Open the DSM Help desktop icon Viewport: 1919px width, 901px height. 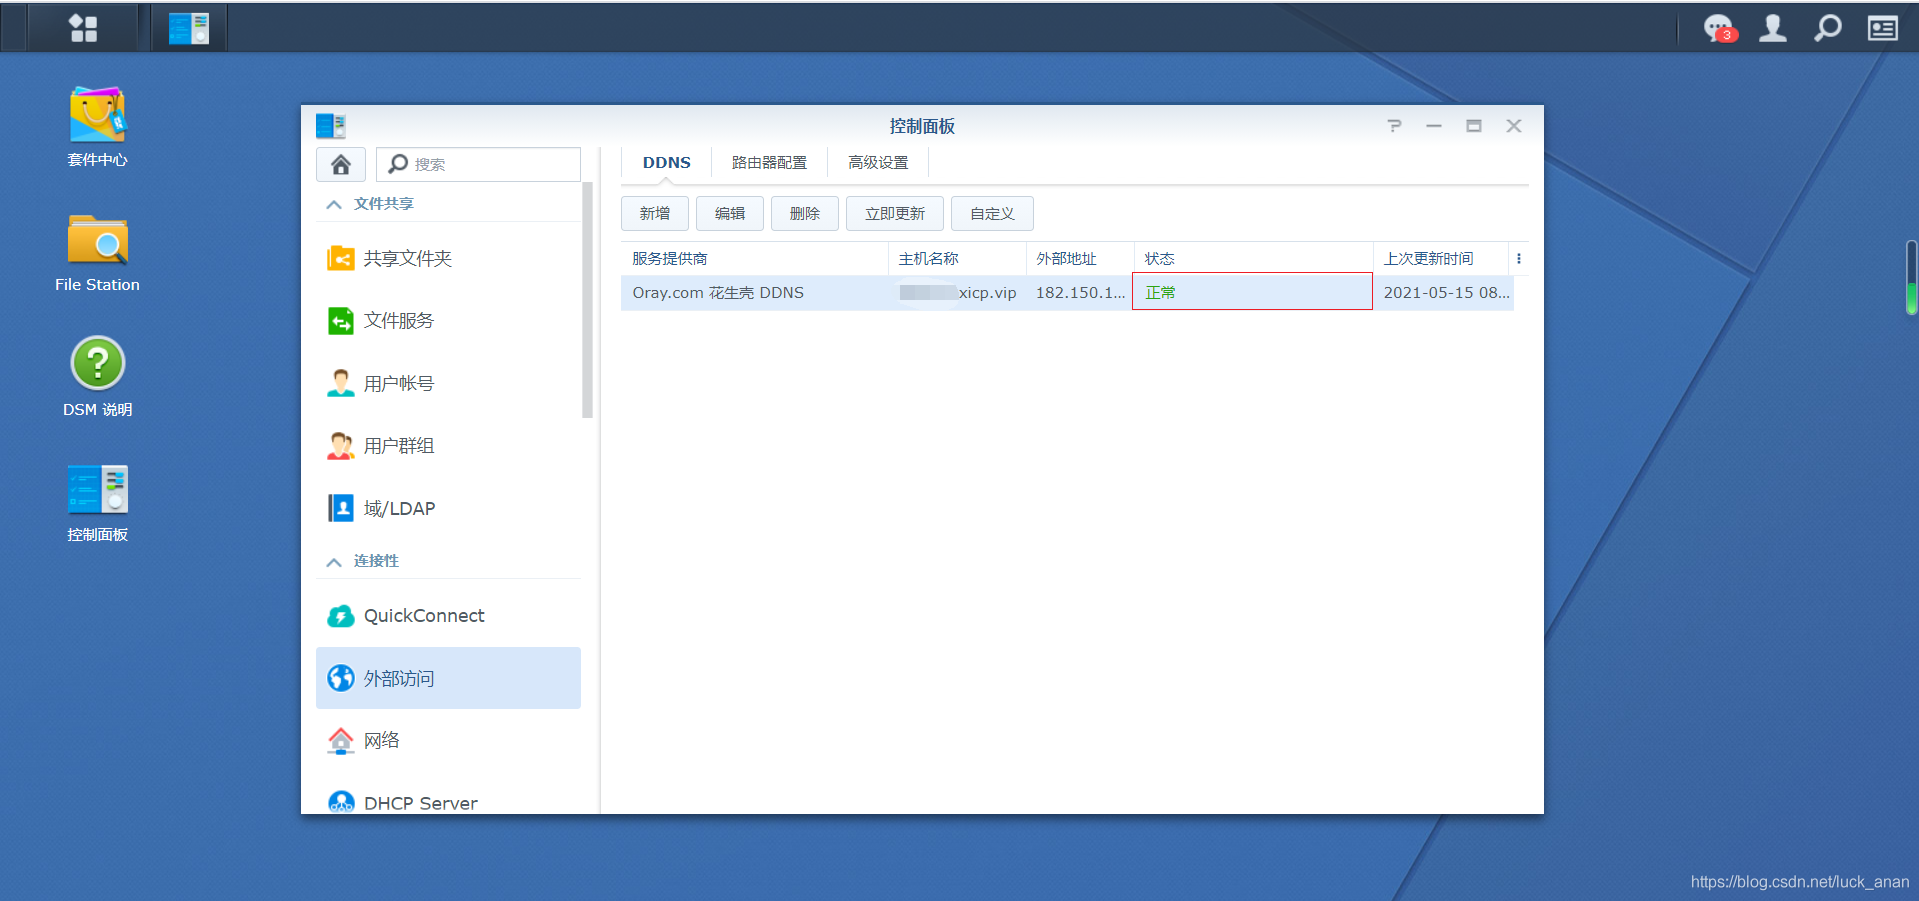coord(97,376)
